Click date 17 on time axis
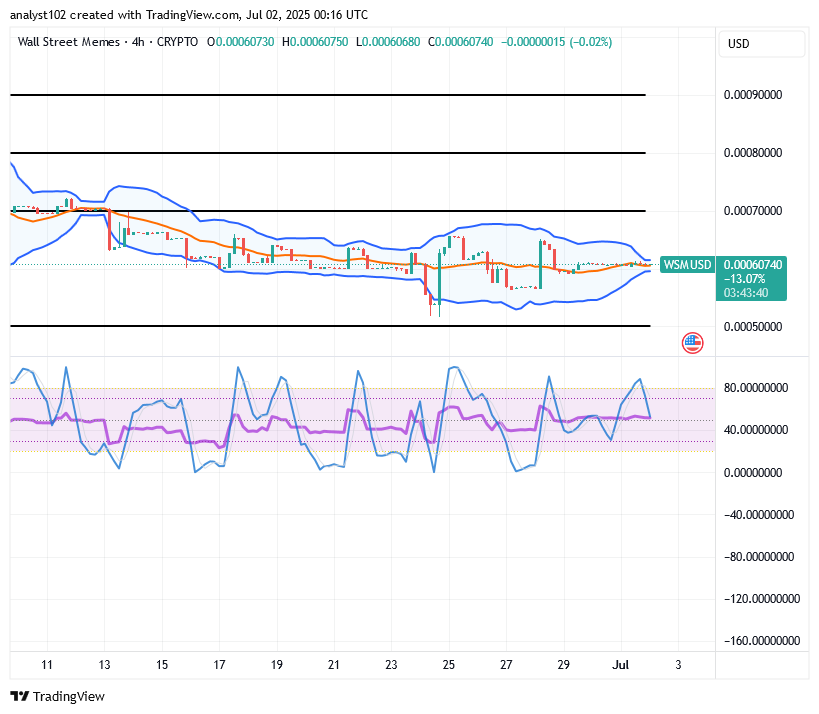 pos(219,664)
